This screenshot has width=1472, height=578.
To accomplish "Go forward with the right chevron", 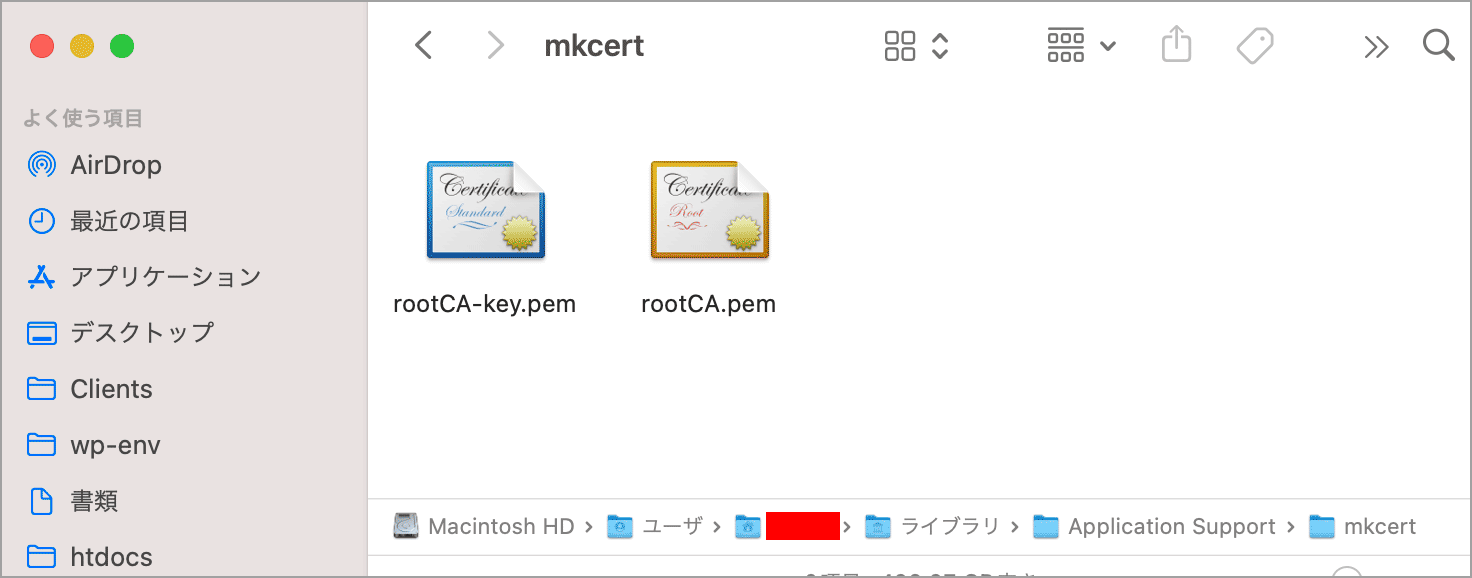I will (494, 45).
